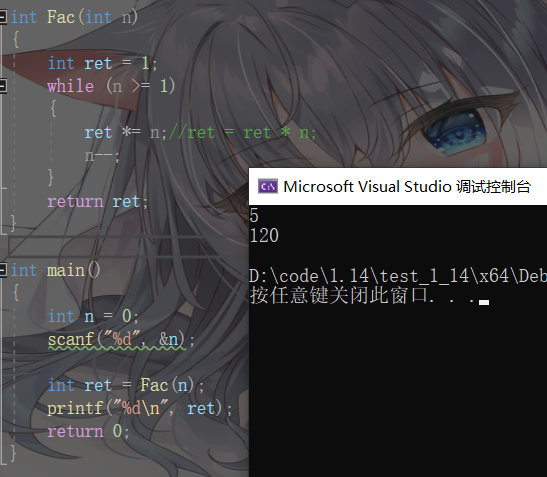Collapse the Fac function code block
Image resolution: width=547 pixels, height=477 pixels.
(3, 17)
